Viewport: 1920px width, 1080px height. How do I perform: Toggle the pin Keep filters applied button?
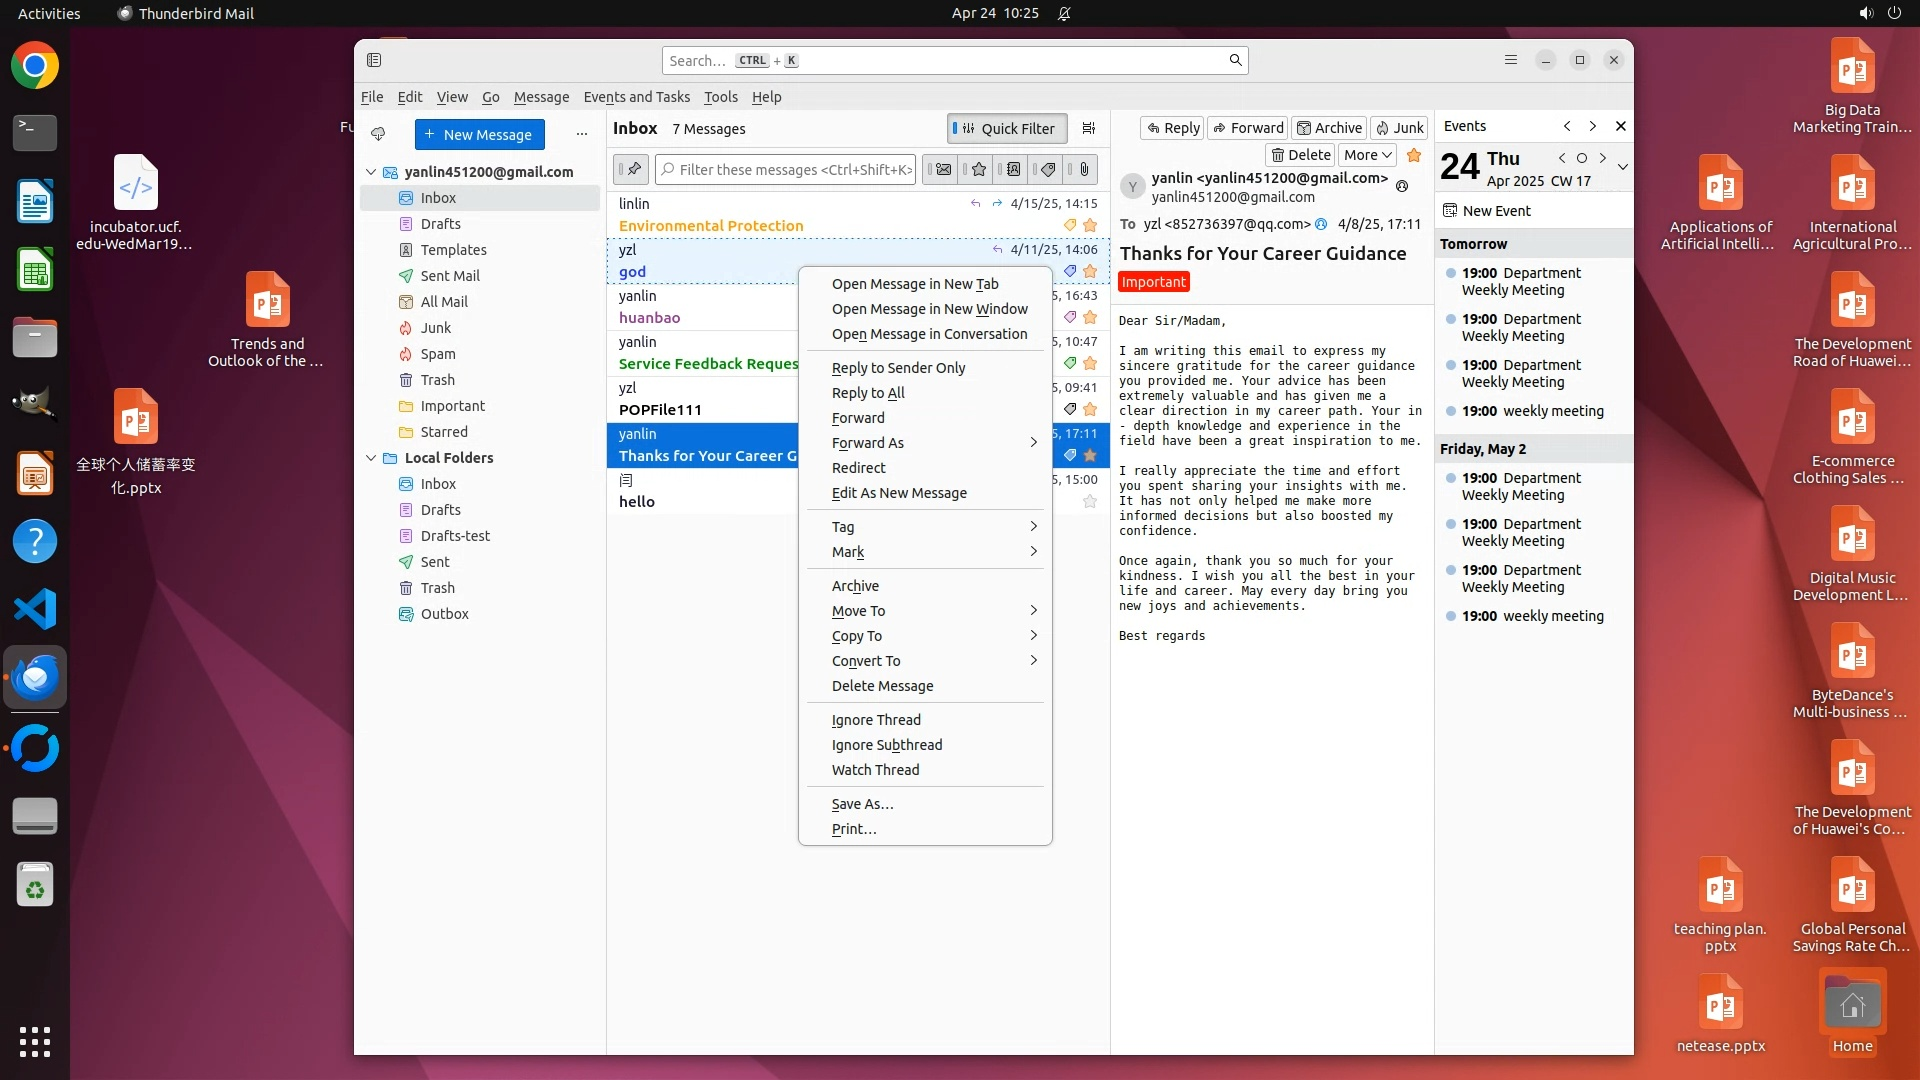pos(632,170)
